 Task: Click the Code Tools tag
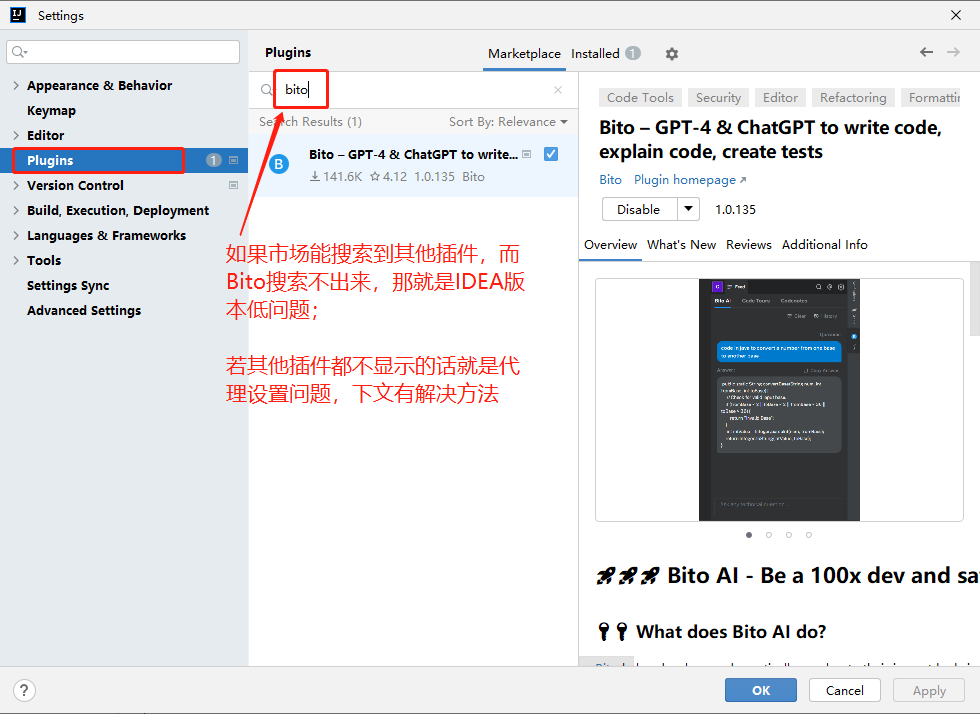click(640, 98)
